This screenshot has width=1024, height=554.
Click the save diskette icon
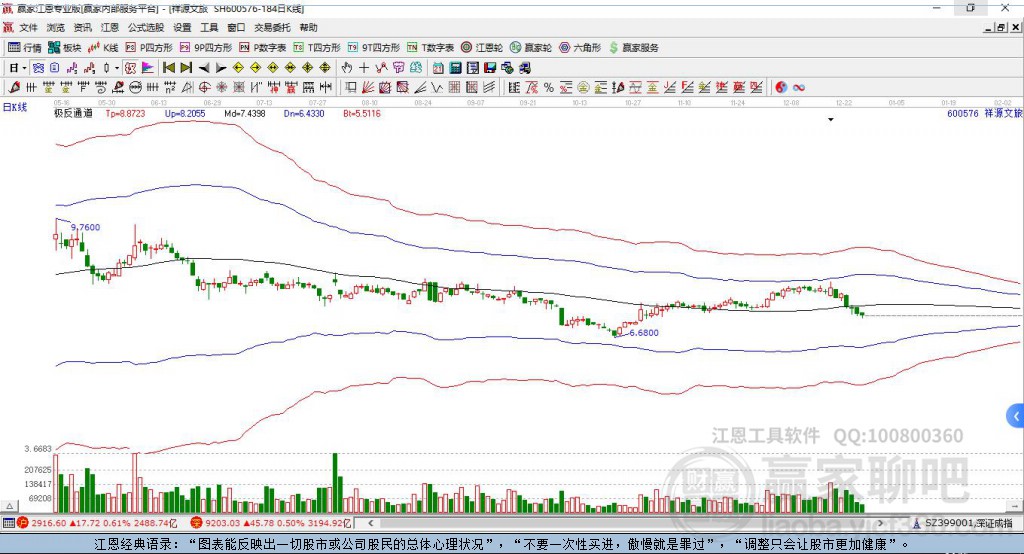click(490, 68)
